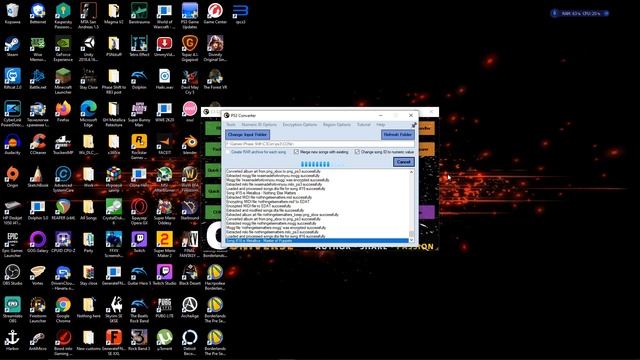
Task: Open the Skyrim SE SKSE shortcut
Action: (114, 309)
